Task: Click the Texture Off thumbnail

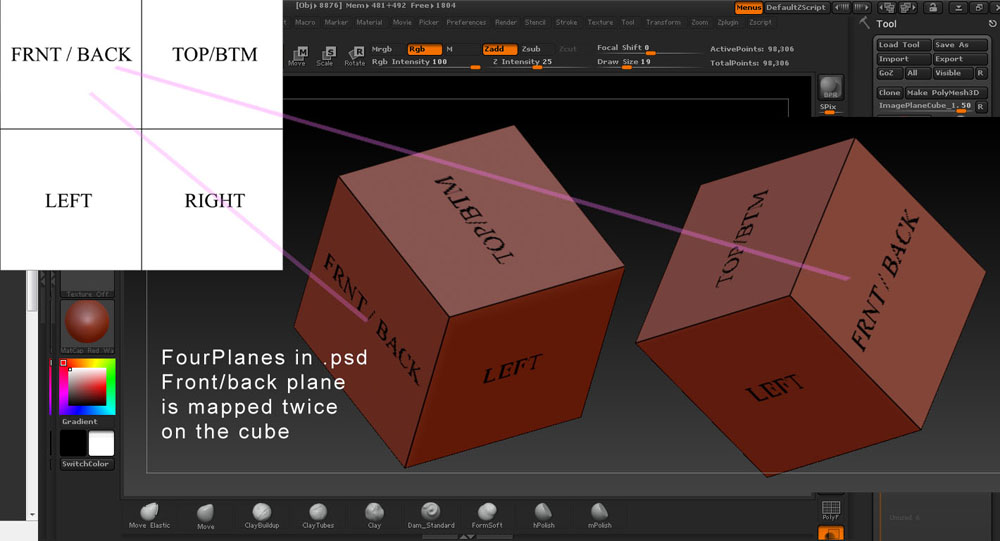Action: pyautogui.click(x=87, y=284)
